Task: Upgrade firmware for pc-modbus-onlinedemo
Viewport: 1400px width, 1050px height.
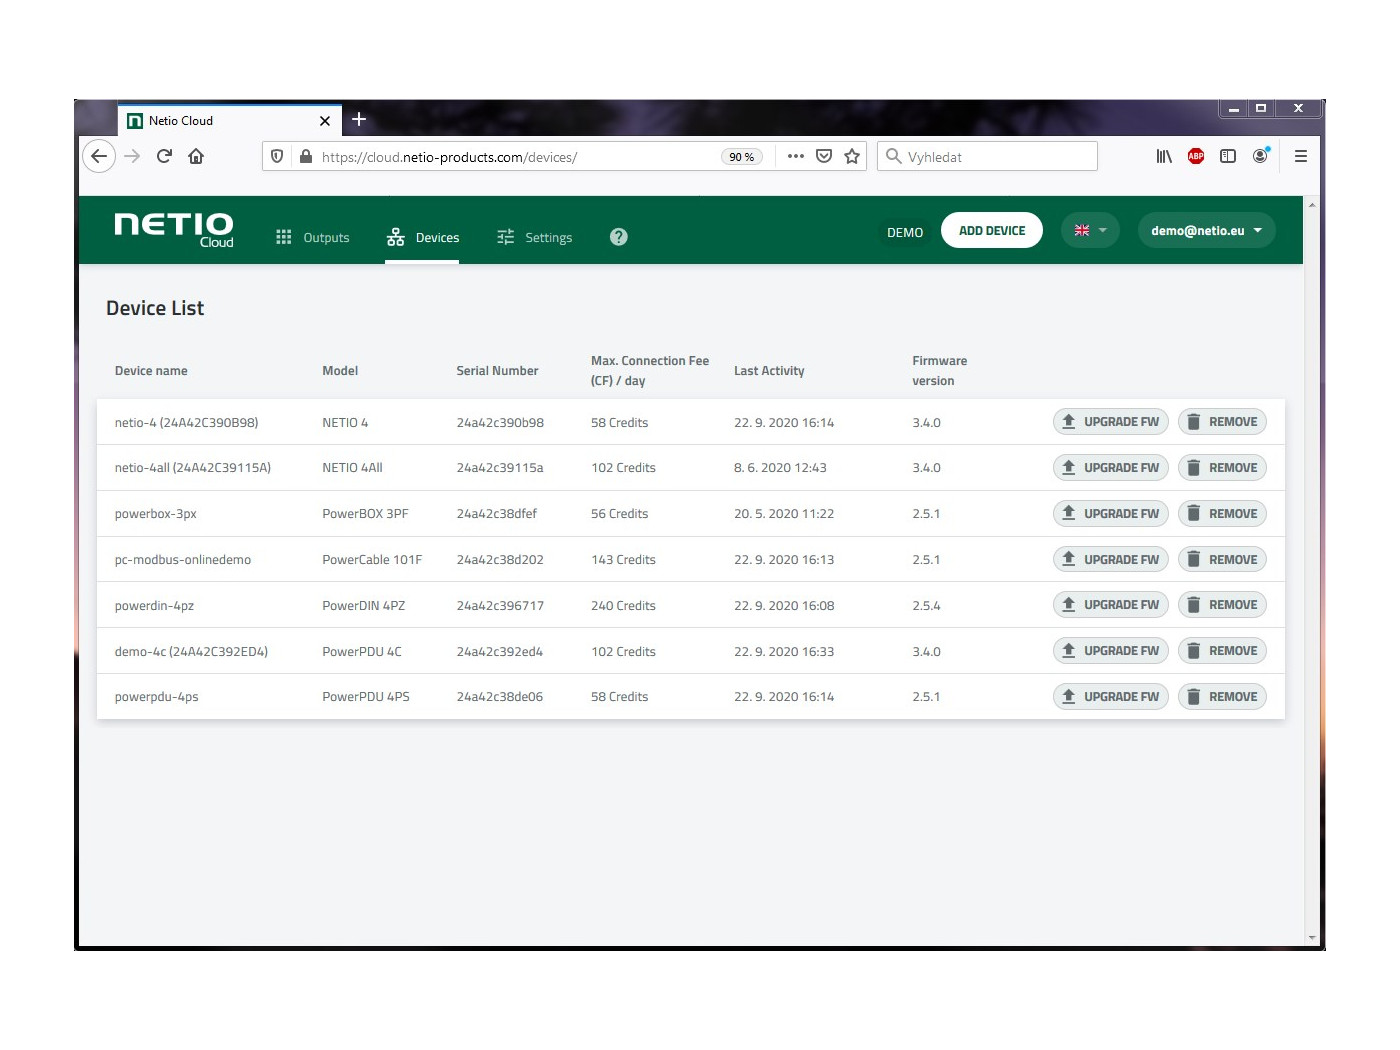Action: [x=1111, y=560]
